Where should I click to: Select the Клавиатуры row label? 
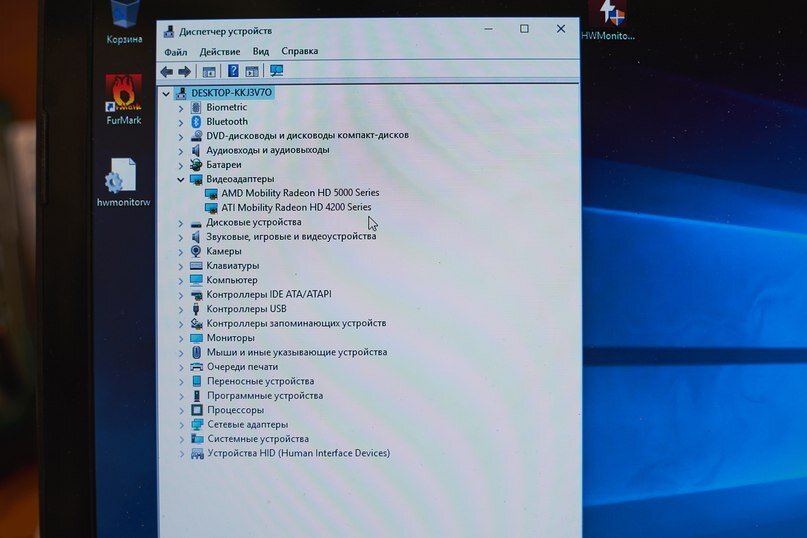click(233, 266)
